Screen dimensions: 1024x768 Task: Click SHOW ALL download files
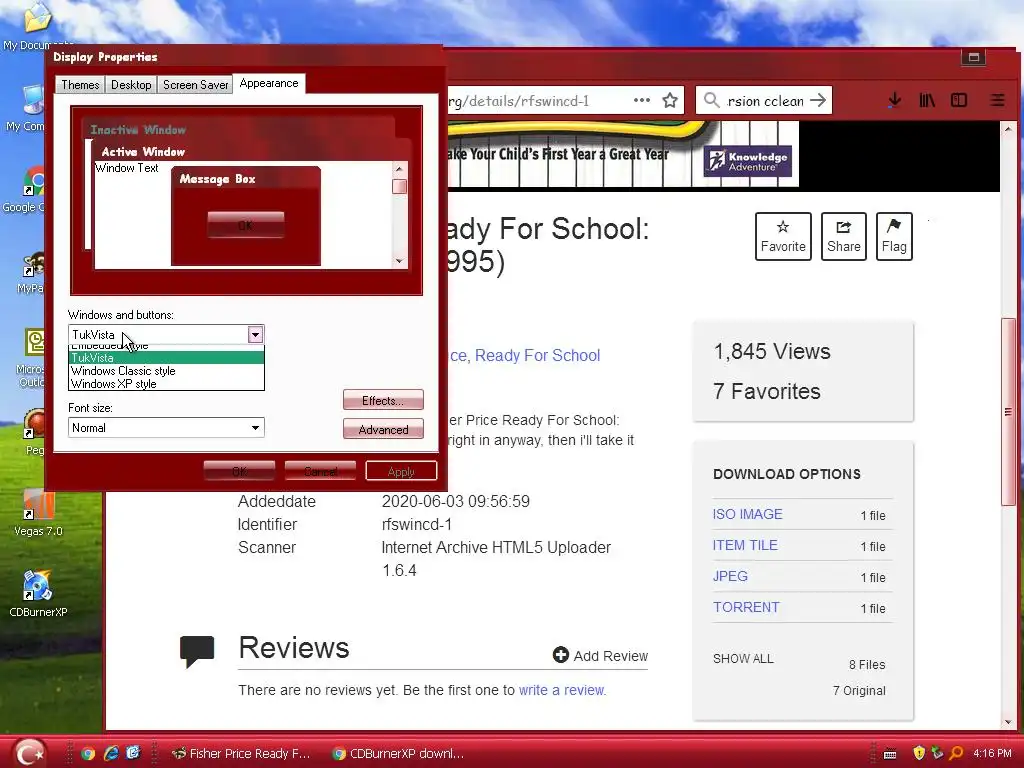[743, 659]
